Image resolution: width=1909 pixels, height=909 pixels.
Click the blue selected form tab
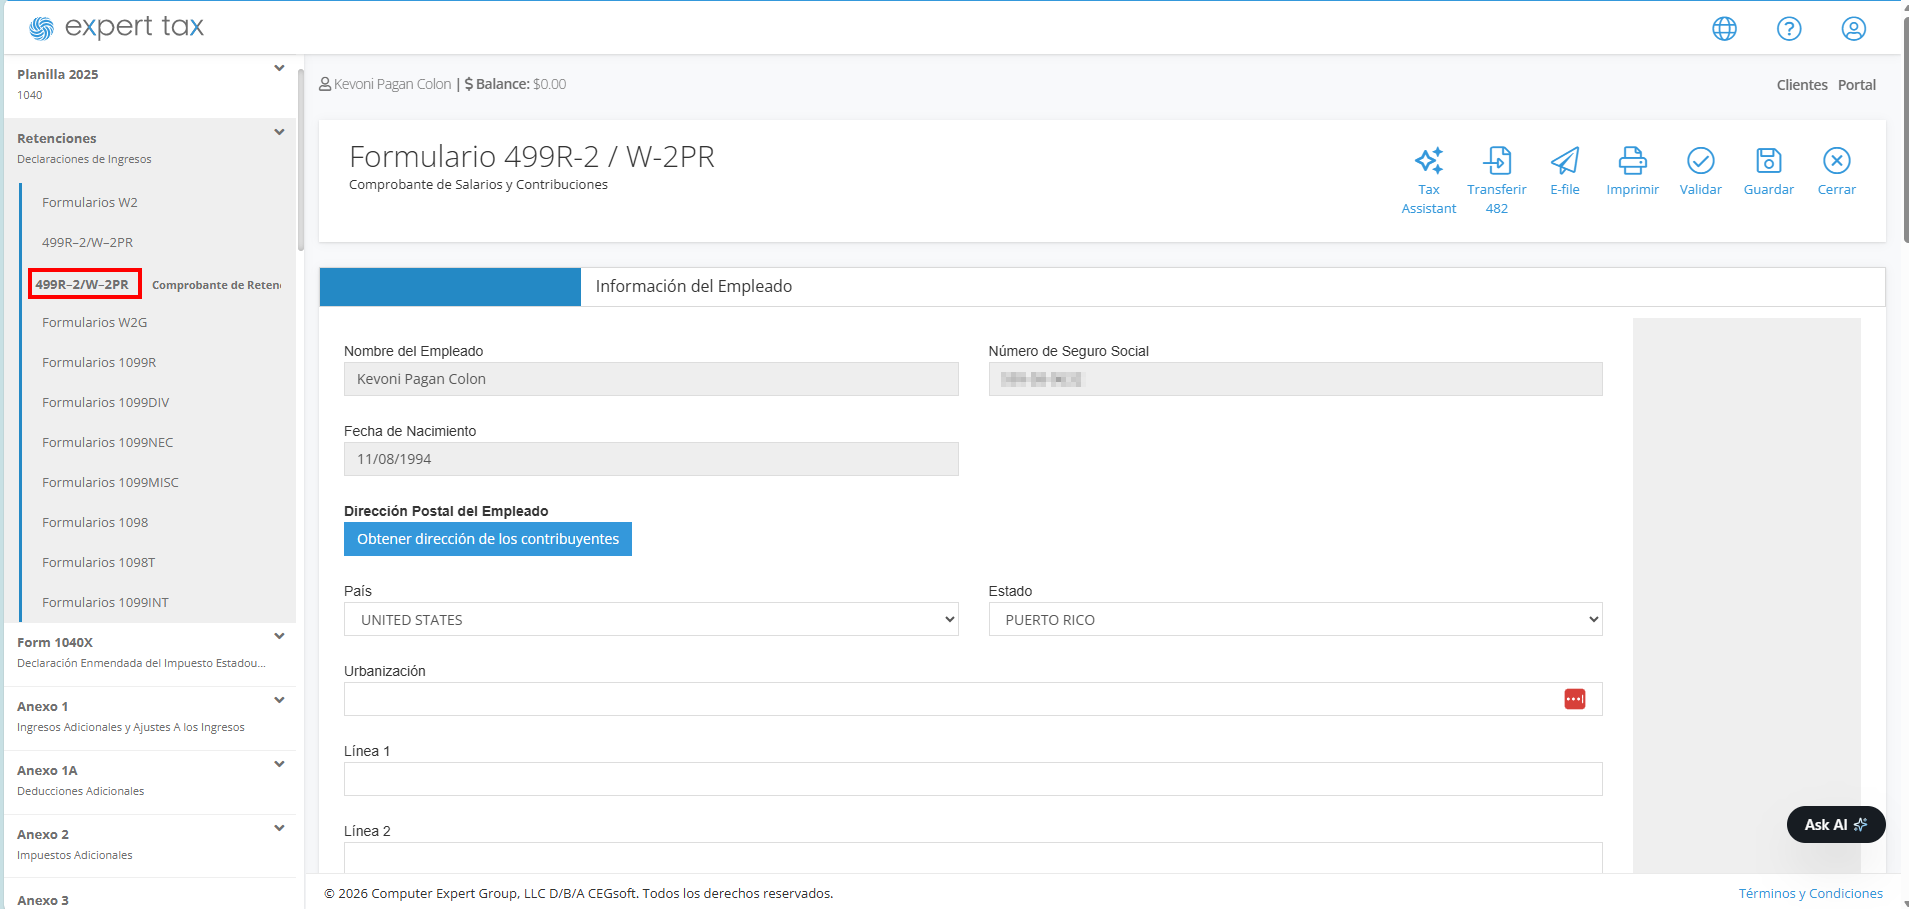click(x=450, y=287)
